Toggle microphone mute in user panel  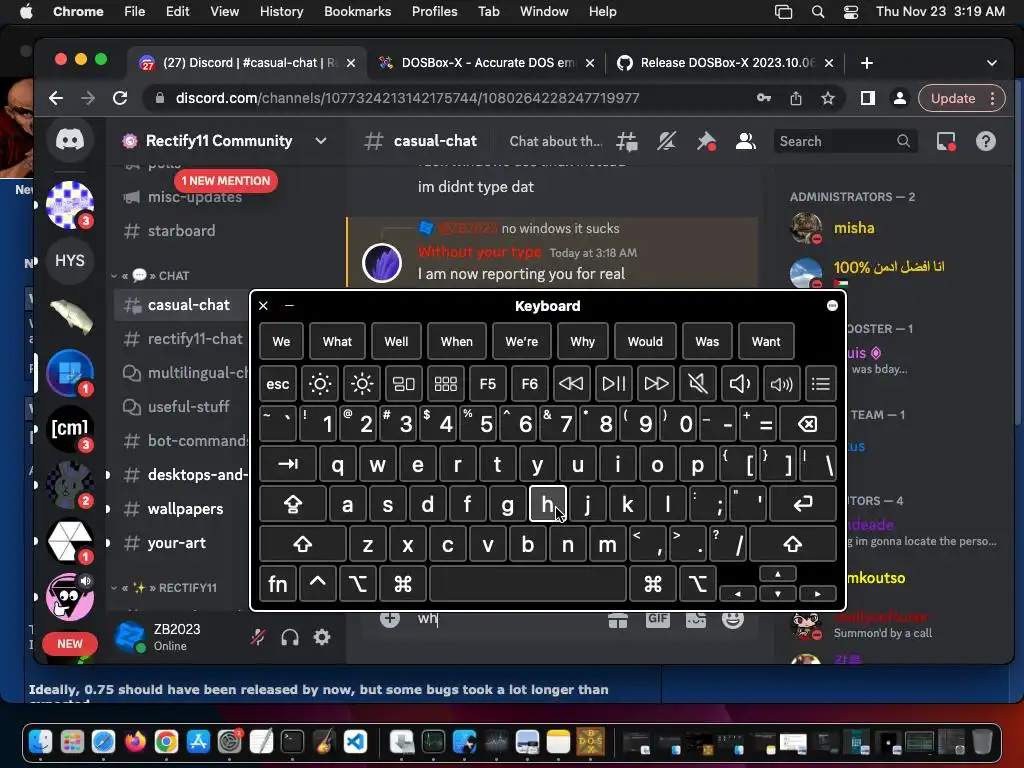point(258,637)
